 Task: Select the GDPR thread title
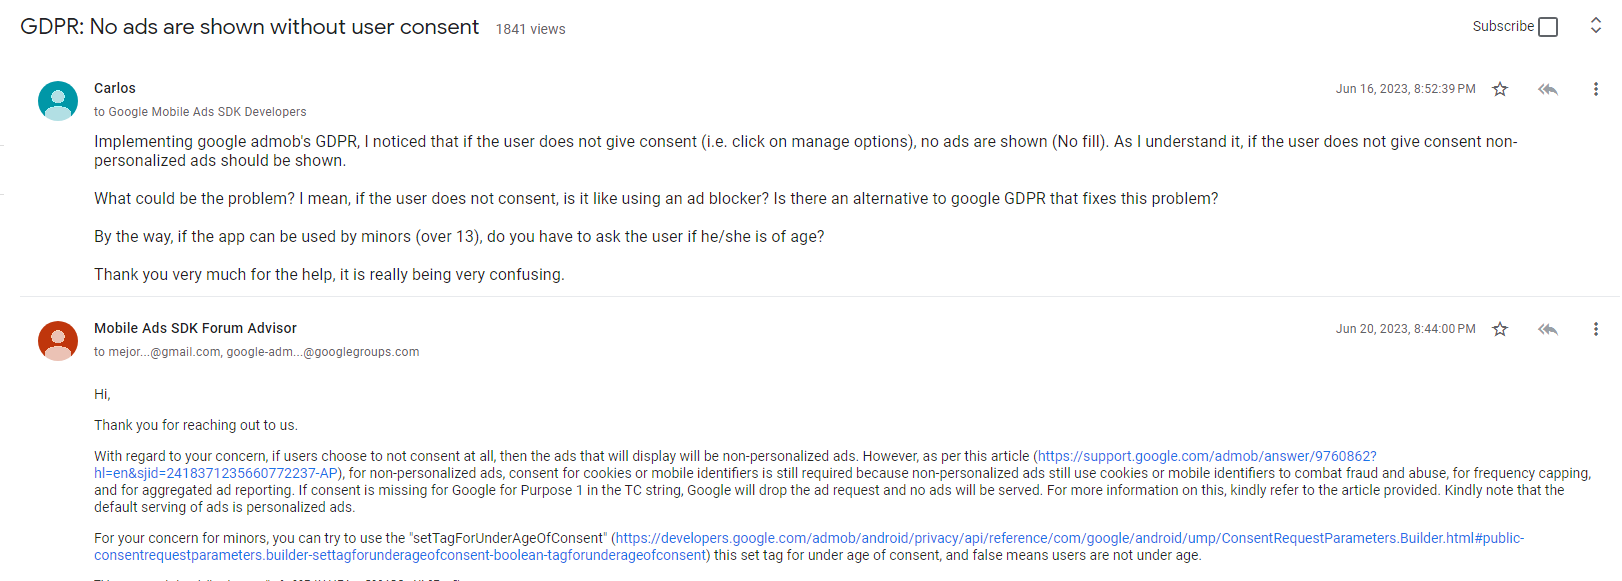click(249, 27)
